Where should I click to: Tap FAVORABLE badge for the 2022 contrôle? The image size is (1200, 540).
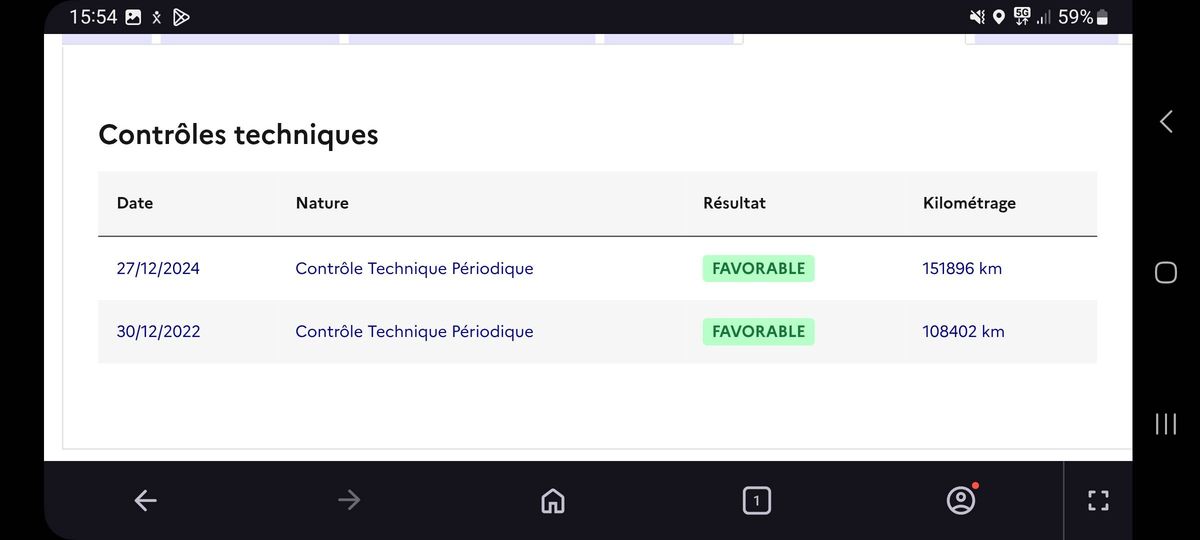(x=758, y=331)
